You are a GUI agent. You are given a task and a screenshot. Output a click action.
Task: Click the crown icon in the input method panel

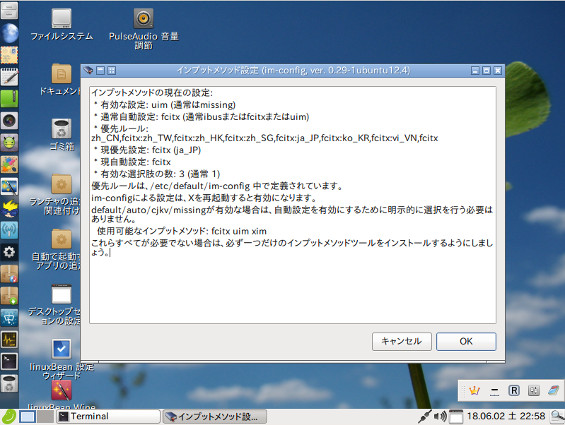click(x=474, y=390)
